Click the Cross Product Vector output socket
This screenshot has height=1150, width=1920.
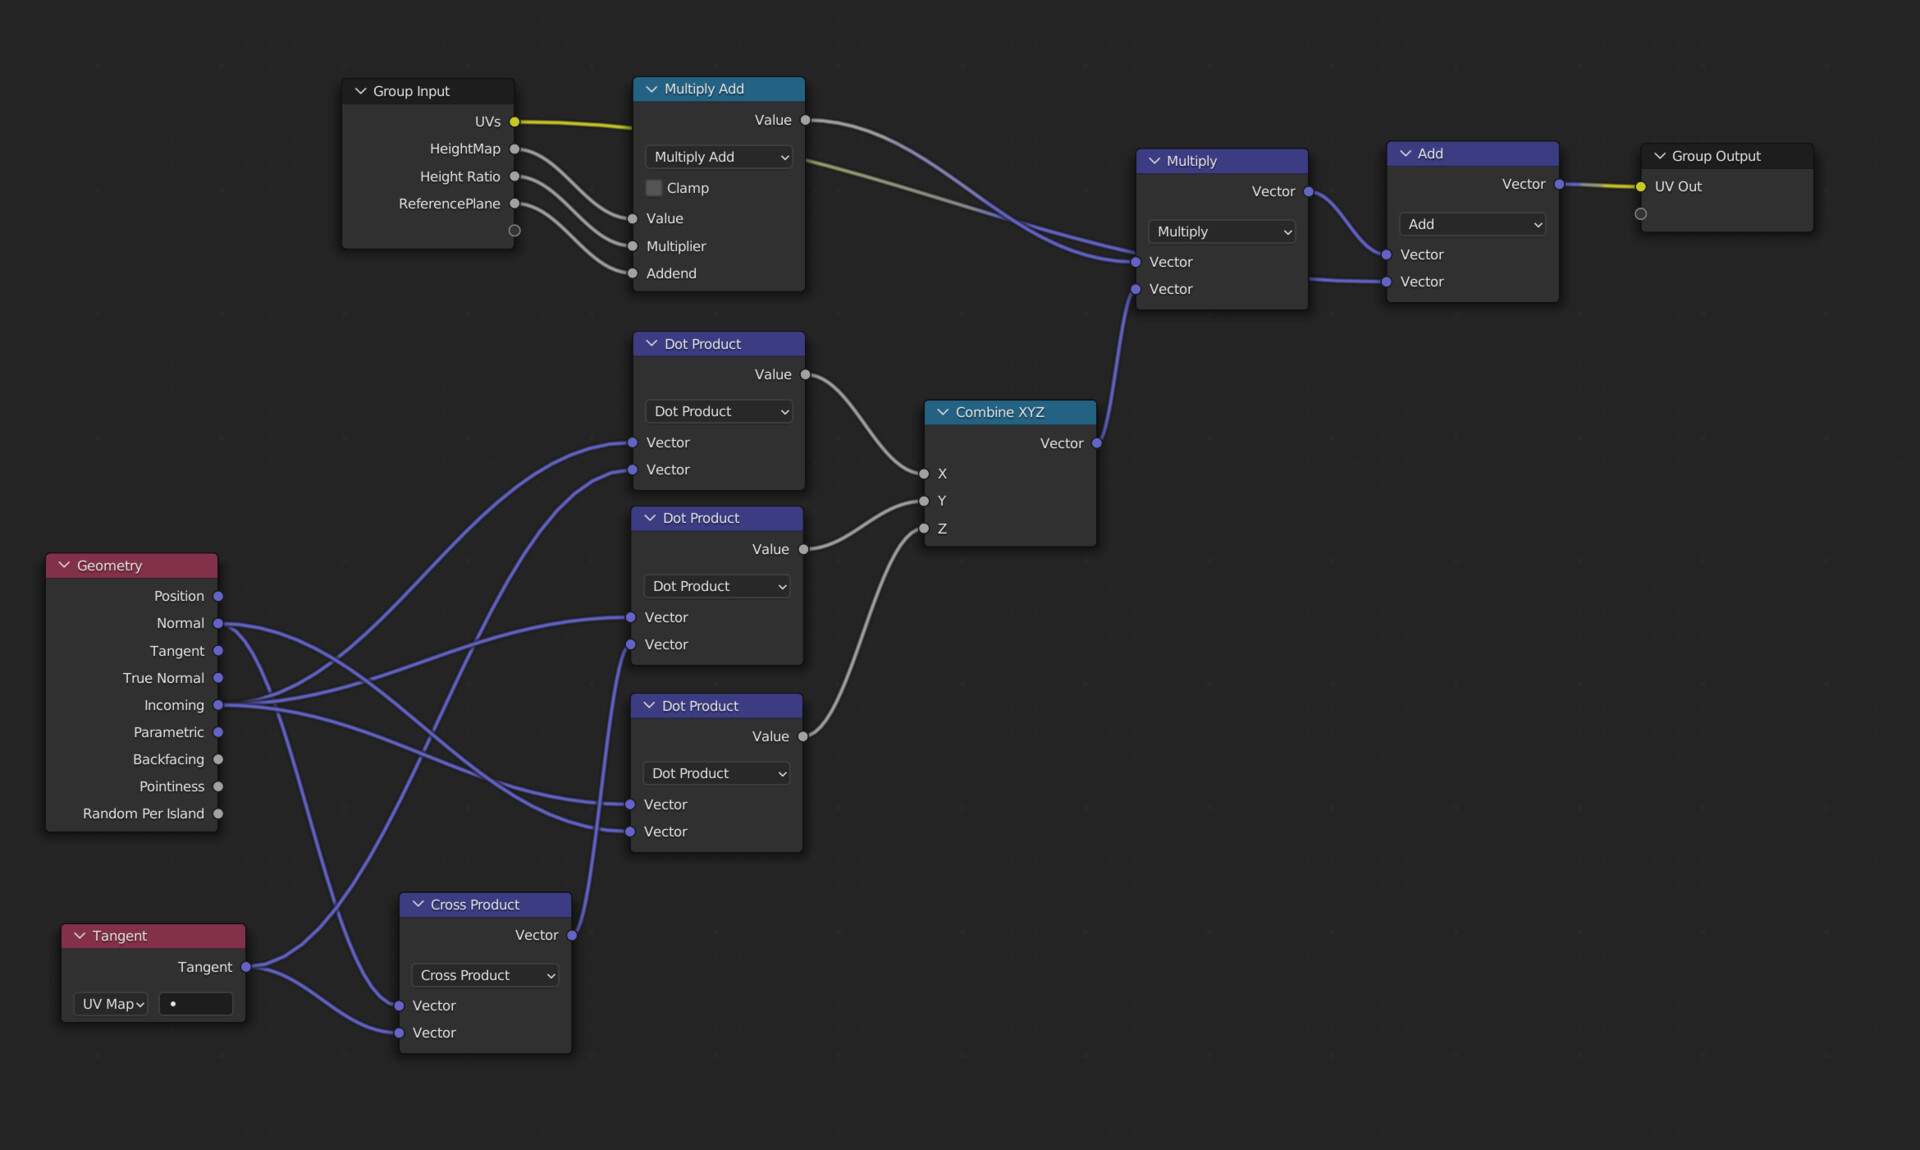(x=572, y=935)
